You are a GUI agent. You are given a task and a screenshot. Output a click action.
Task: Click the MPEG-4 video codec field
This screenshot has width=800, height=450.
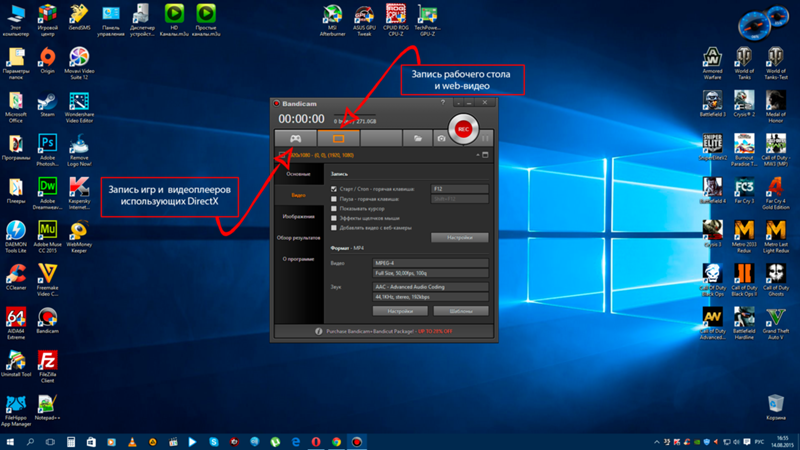pyautogui.click(x=430, y=263)
